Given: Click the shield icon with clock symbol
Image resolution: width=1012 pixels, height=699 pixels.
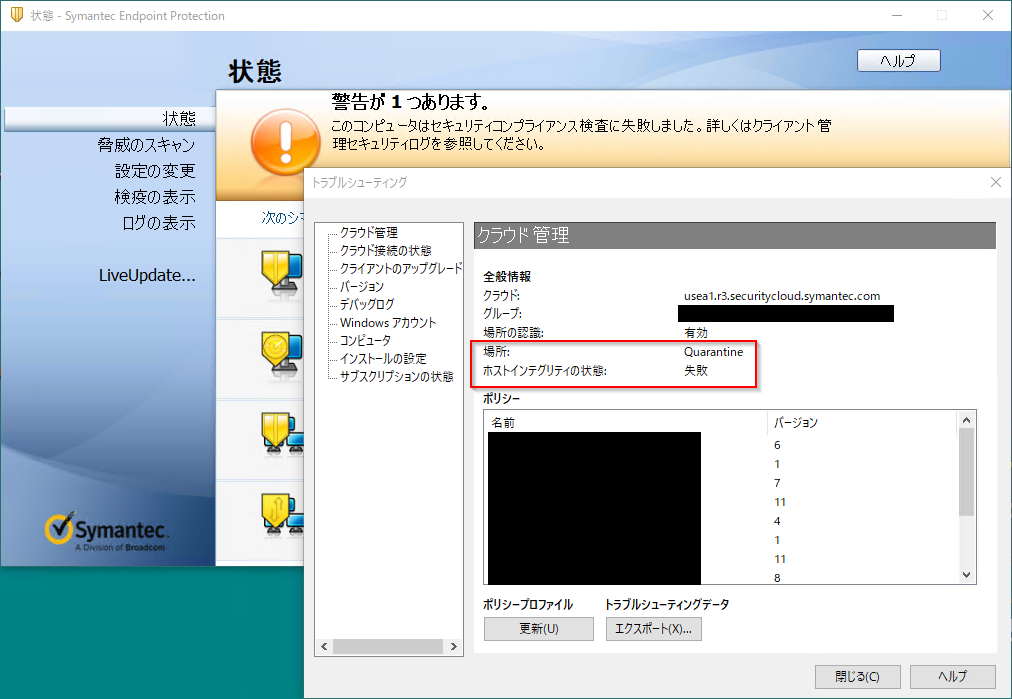Looking at the screenshot, I should [x=282, y=355].
